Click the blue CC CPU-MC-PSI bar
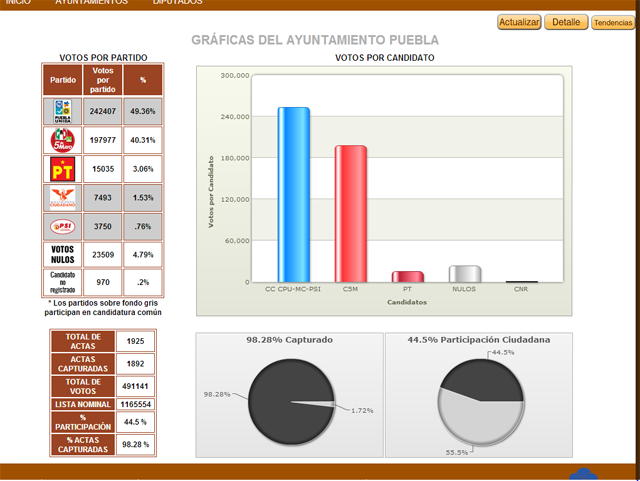This screenshot has height=481, width=640. click(x=293, y=195)
